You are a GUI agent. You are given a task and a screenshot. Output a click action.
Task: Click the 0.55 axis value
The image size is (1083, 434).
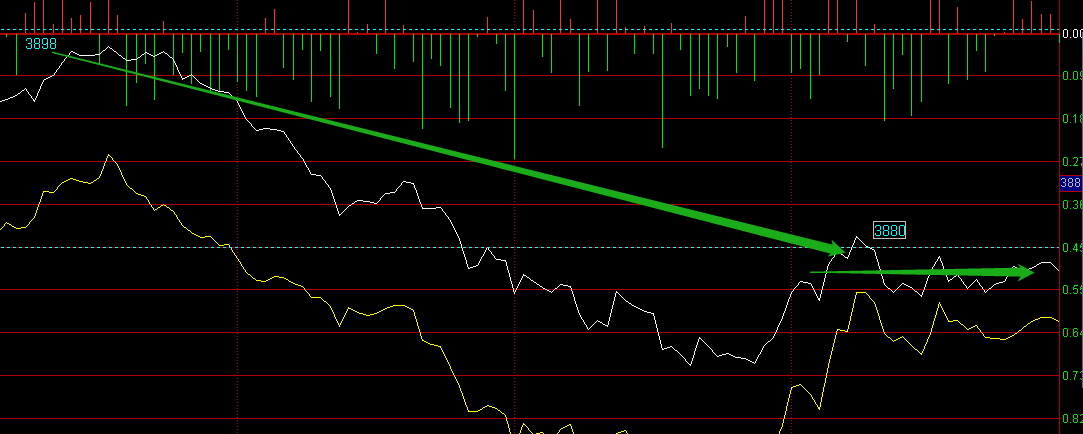(x=1073, y=290)
